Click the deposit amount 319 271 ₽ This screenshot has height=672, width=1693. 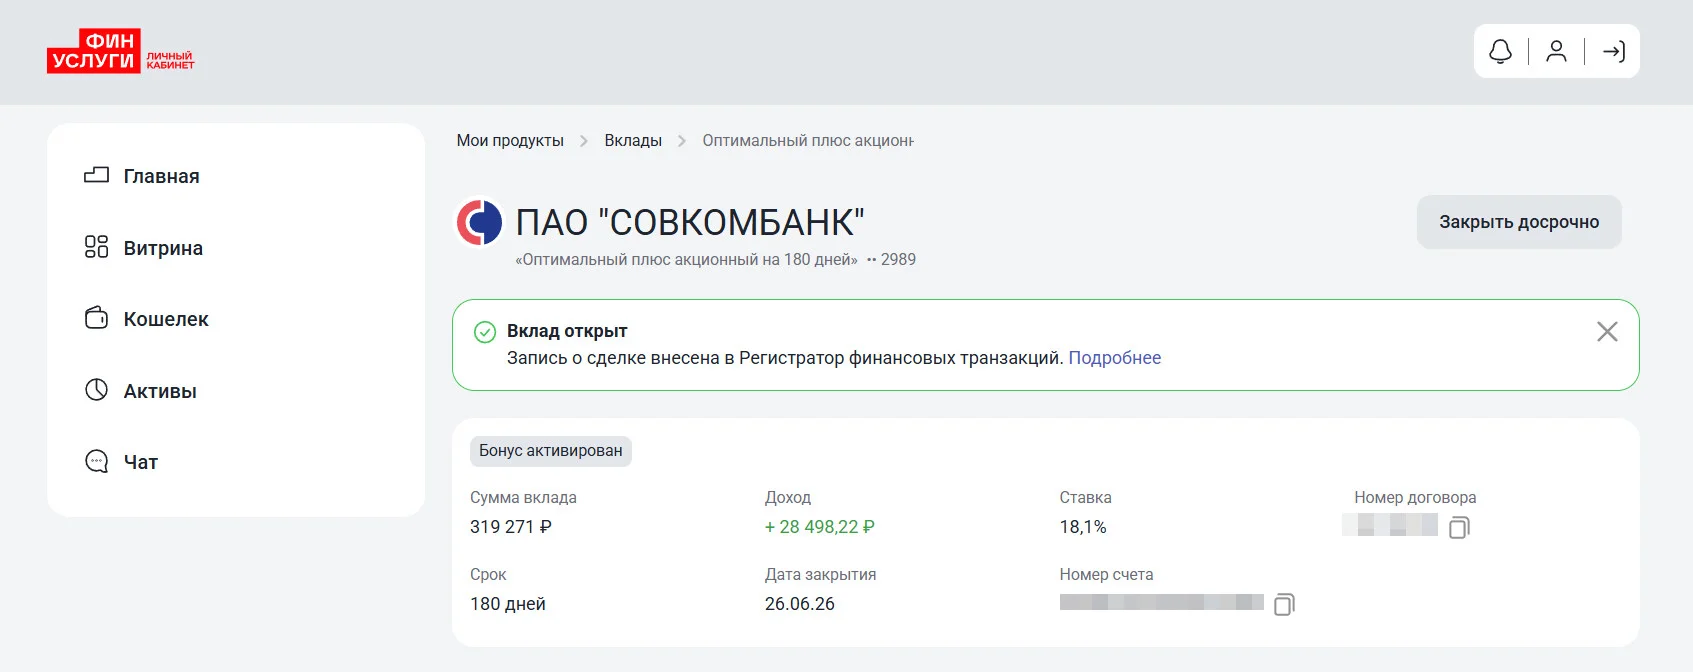point(511,527)
